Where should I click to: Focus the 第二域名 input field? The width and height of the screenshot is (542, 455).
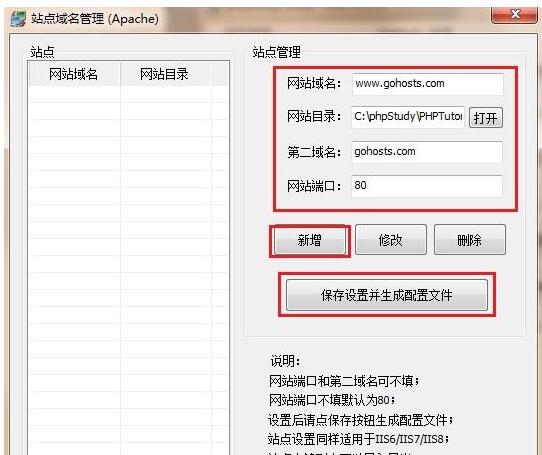click(427, 152)
